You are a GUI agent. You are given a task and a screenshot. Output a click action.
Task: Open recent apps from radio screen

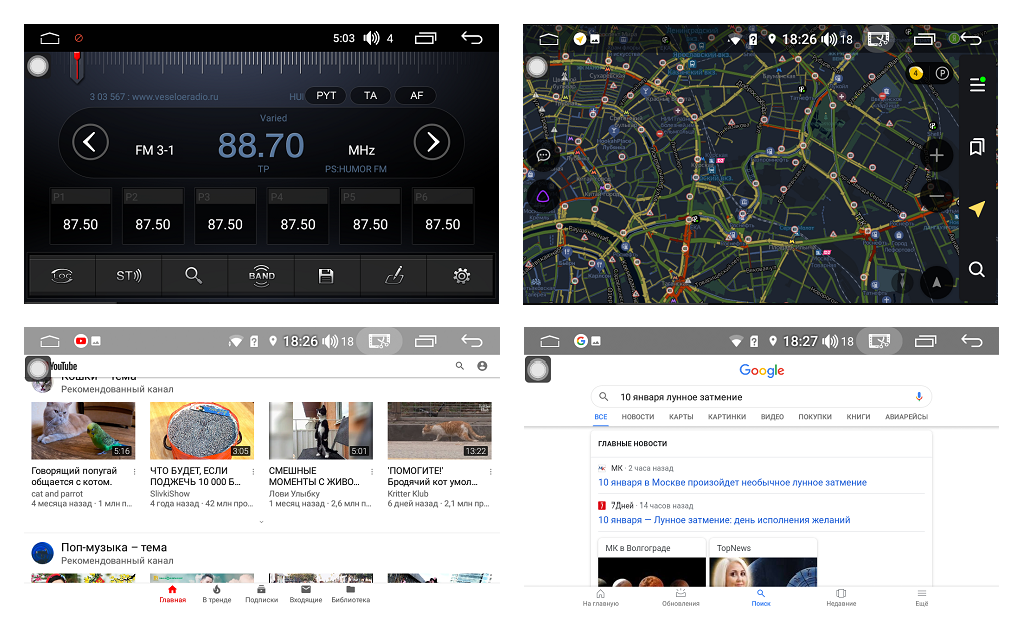(425, 38)
